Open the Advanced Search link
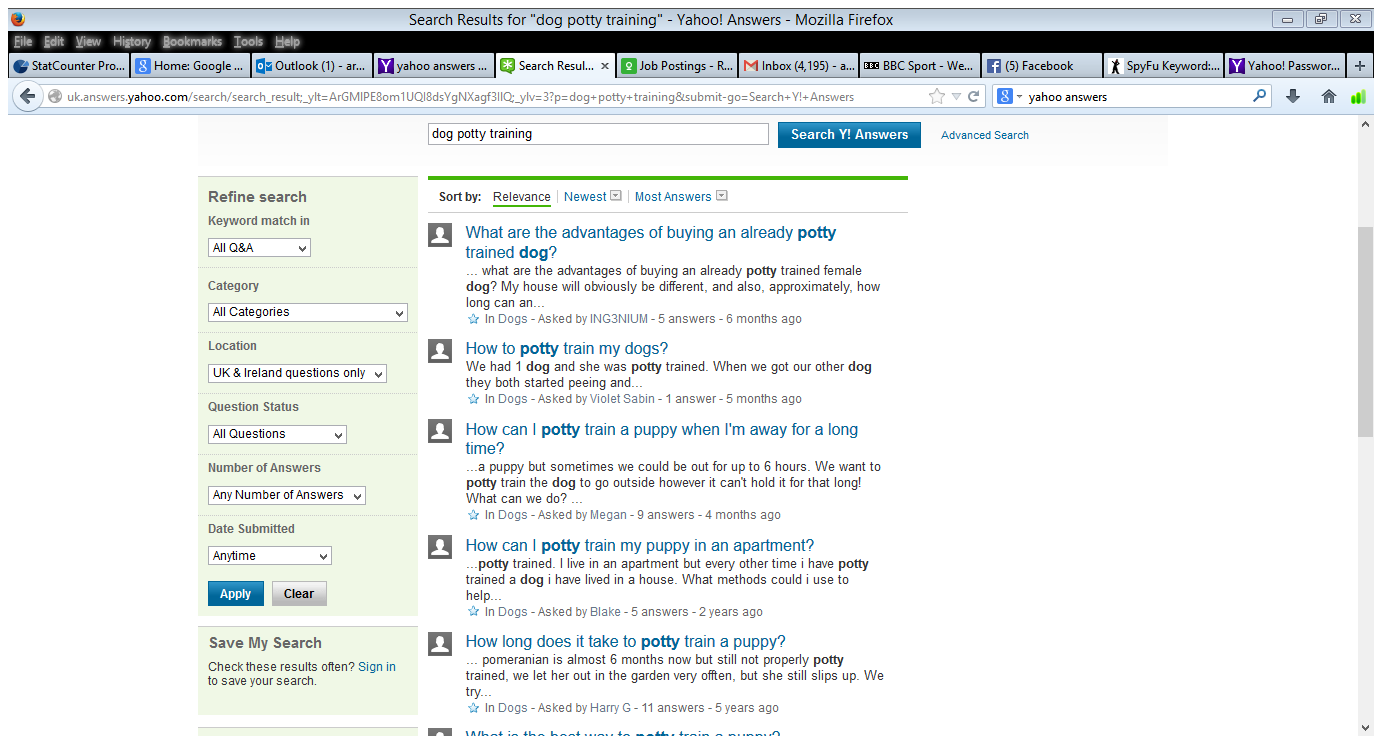Image resolution: width=1382 pixels, height=744 pixels. tap(984, 135)
